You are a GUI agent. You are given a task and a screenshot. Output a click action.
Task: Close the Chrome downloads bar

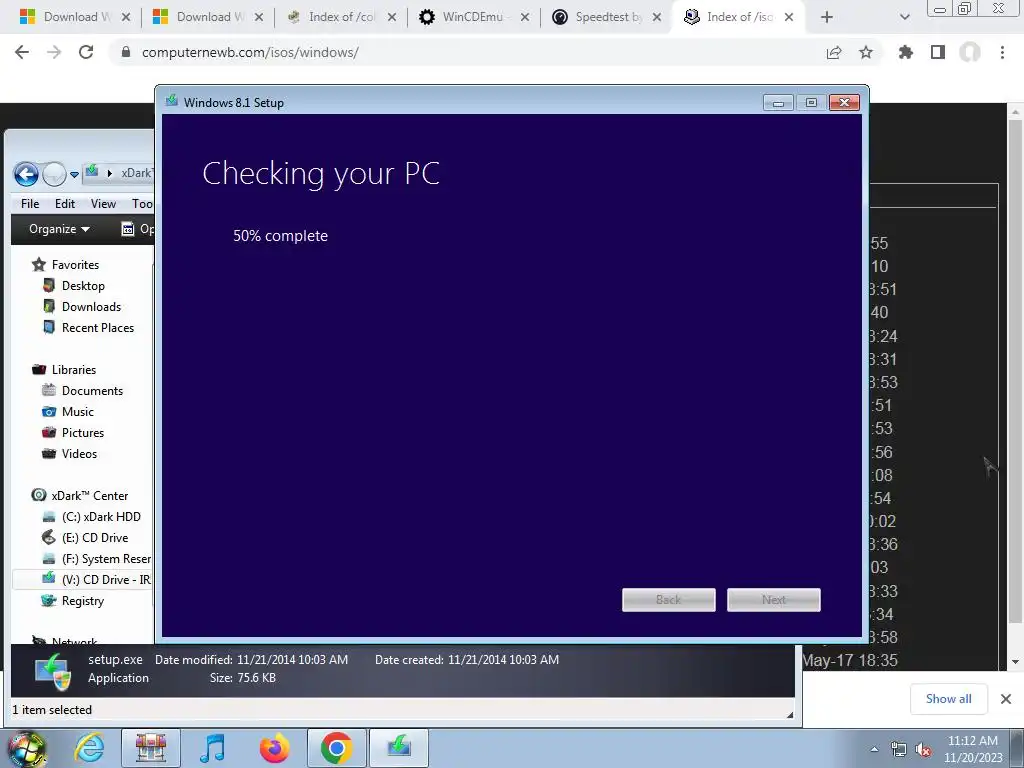coord(1006,699)
